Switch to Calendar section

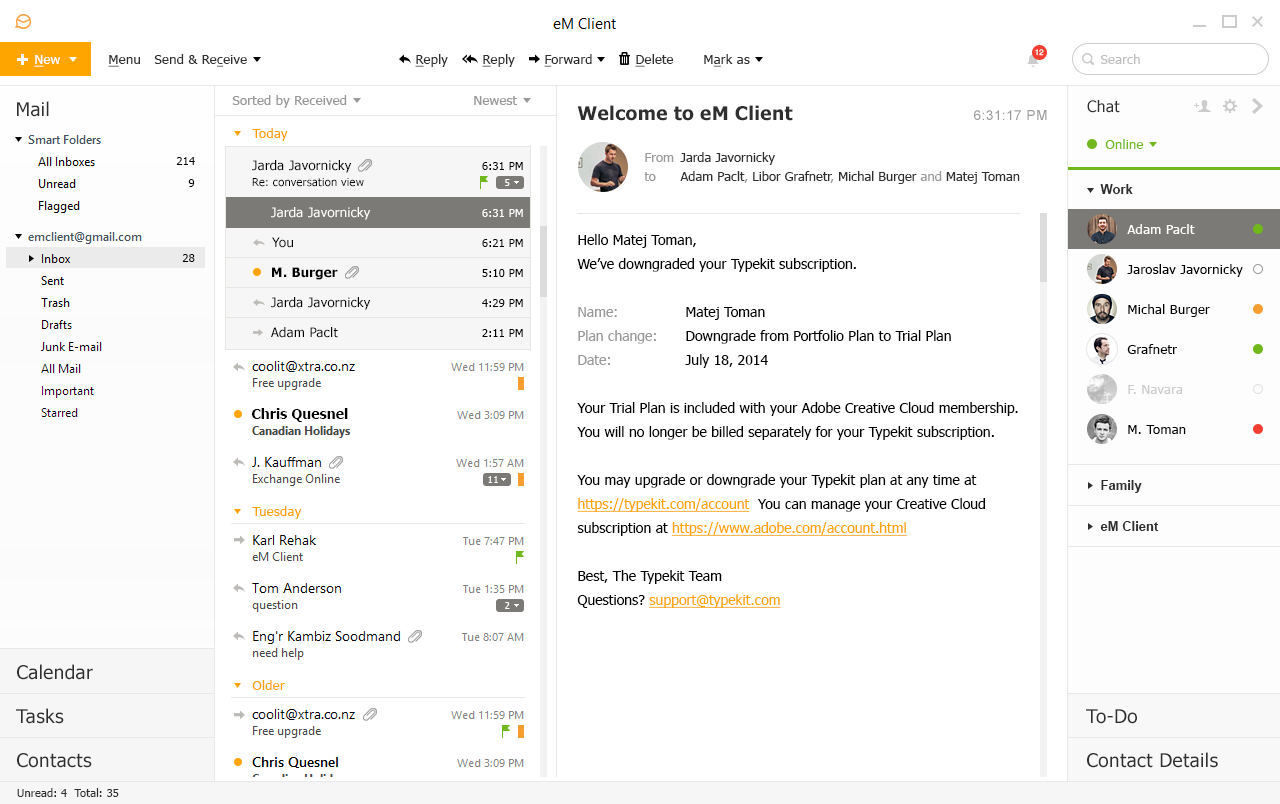107,672
